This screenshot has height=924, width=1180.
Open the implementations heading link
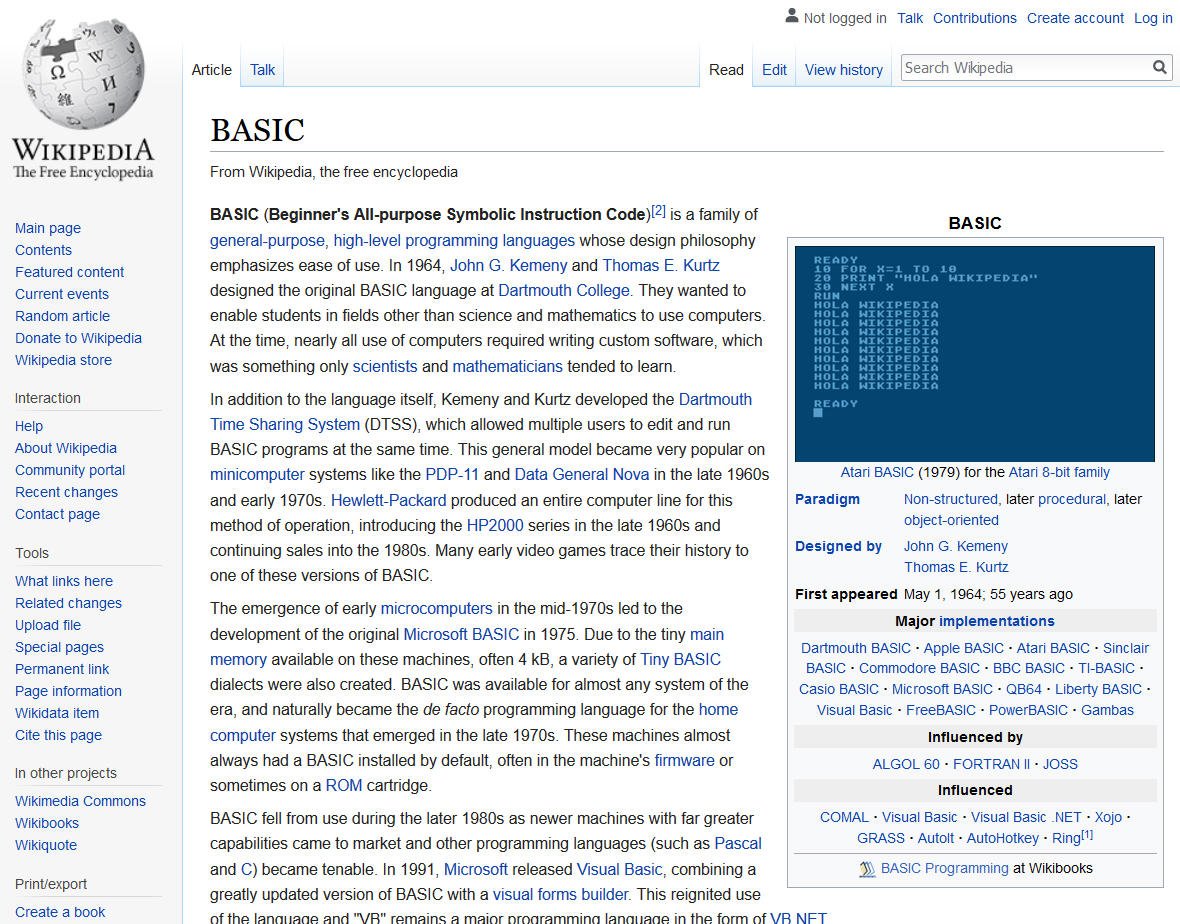[x=996, y=622]
